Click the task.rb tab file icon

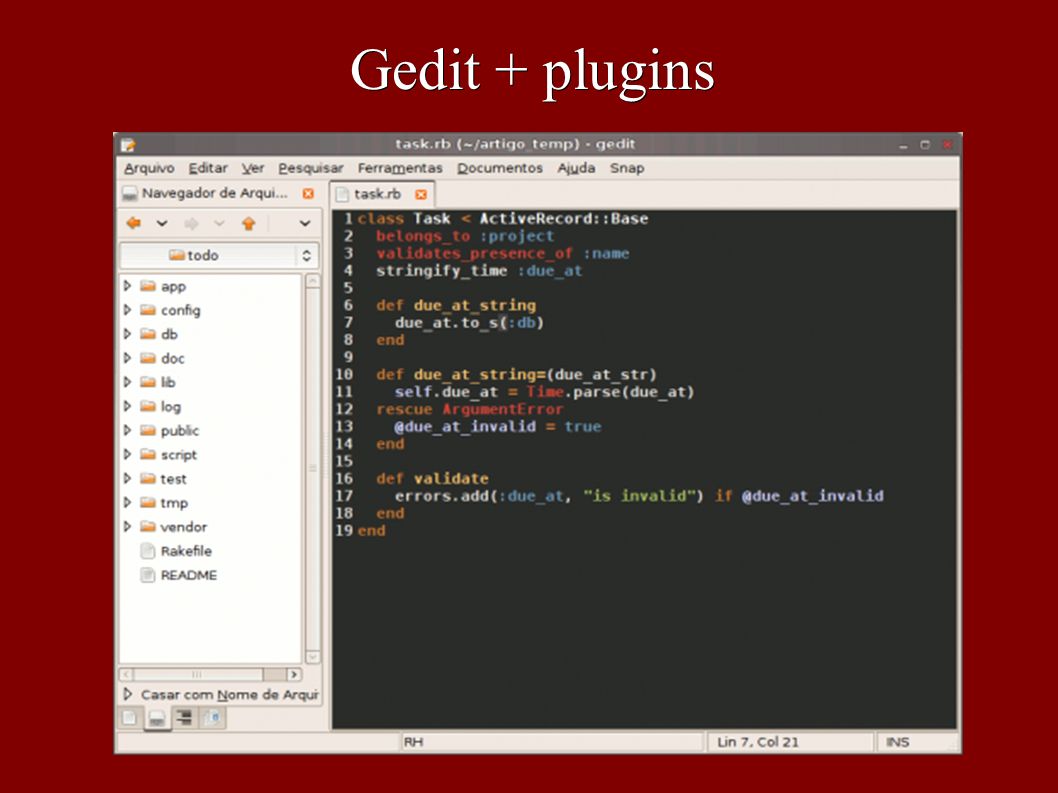(x=342, y=194)
